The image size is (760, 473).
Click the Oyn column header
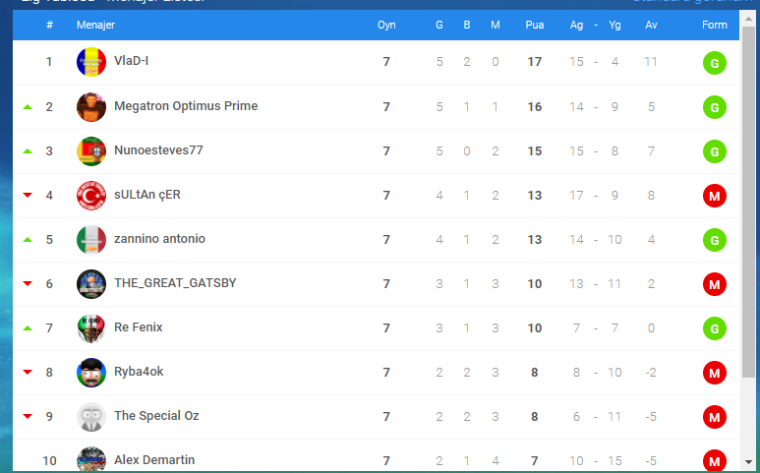point(386,25)
